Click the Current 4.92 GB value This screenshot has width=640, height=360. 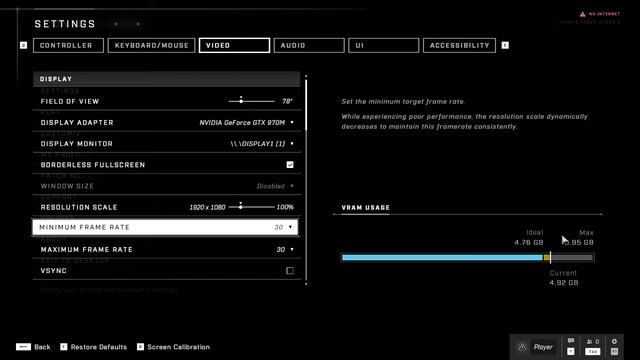pos(564,282)
